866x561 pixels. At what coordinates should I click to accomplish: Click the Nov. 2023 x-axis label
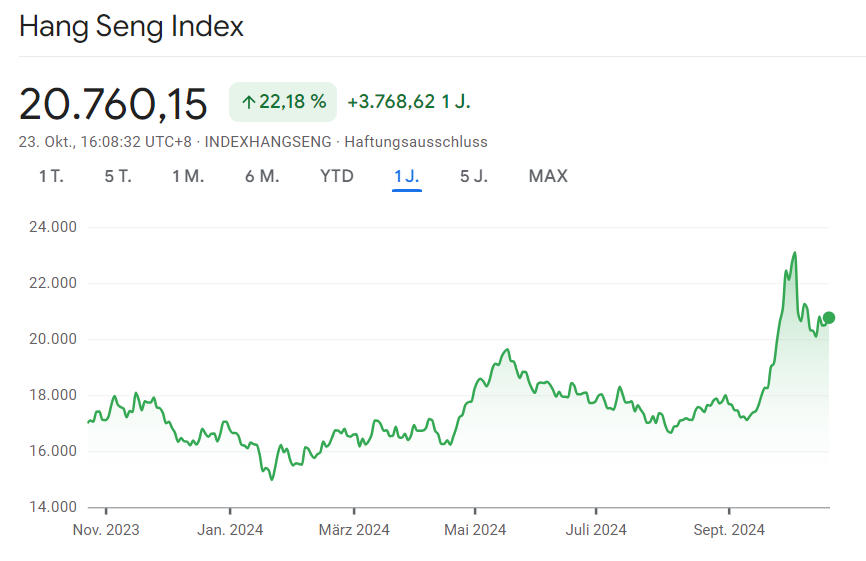[106, 530]
